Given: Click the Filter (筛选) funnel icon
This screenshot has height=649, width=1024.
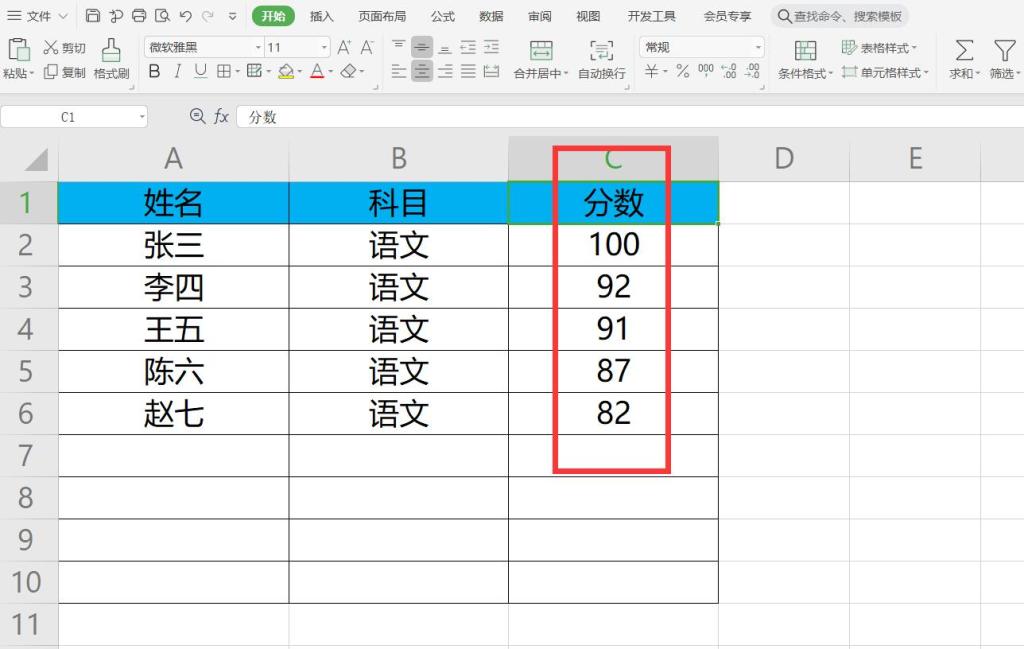Looking at the screenshot, I should pyautogui.click(x=1003, y=50).
